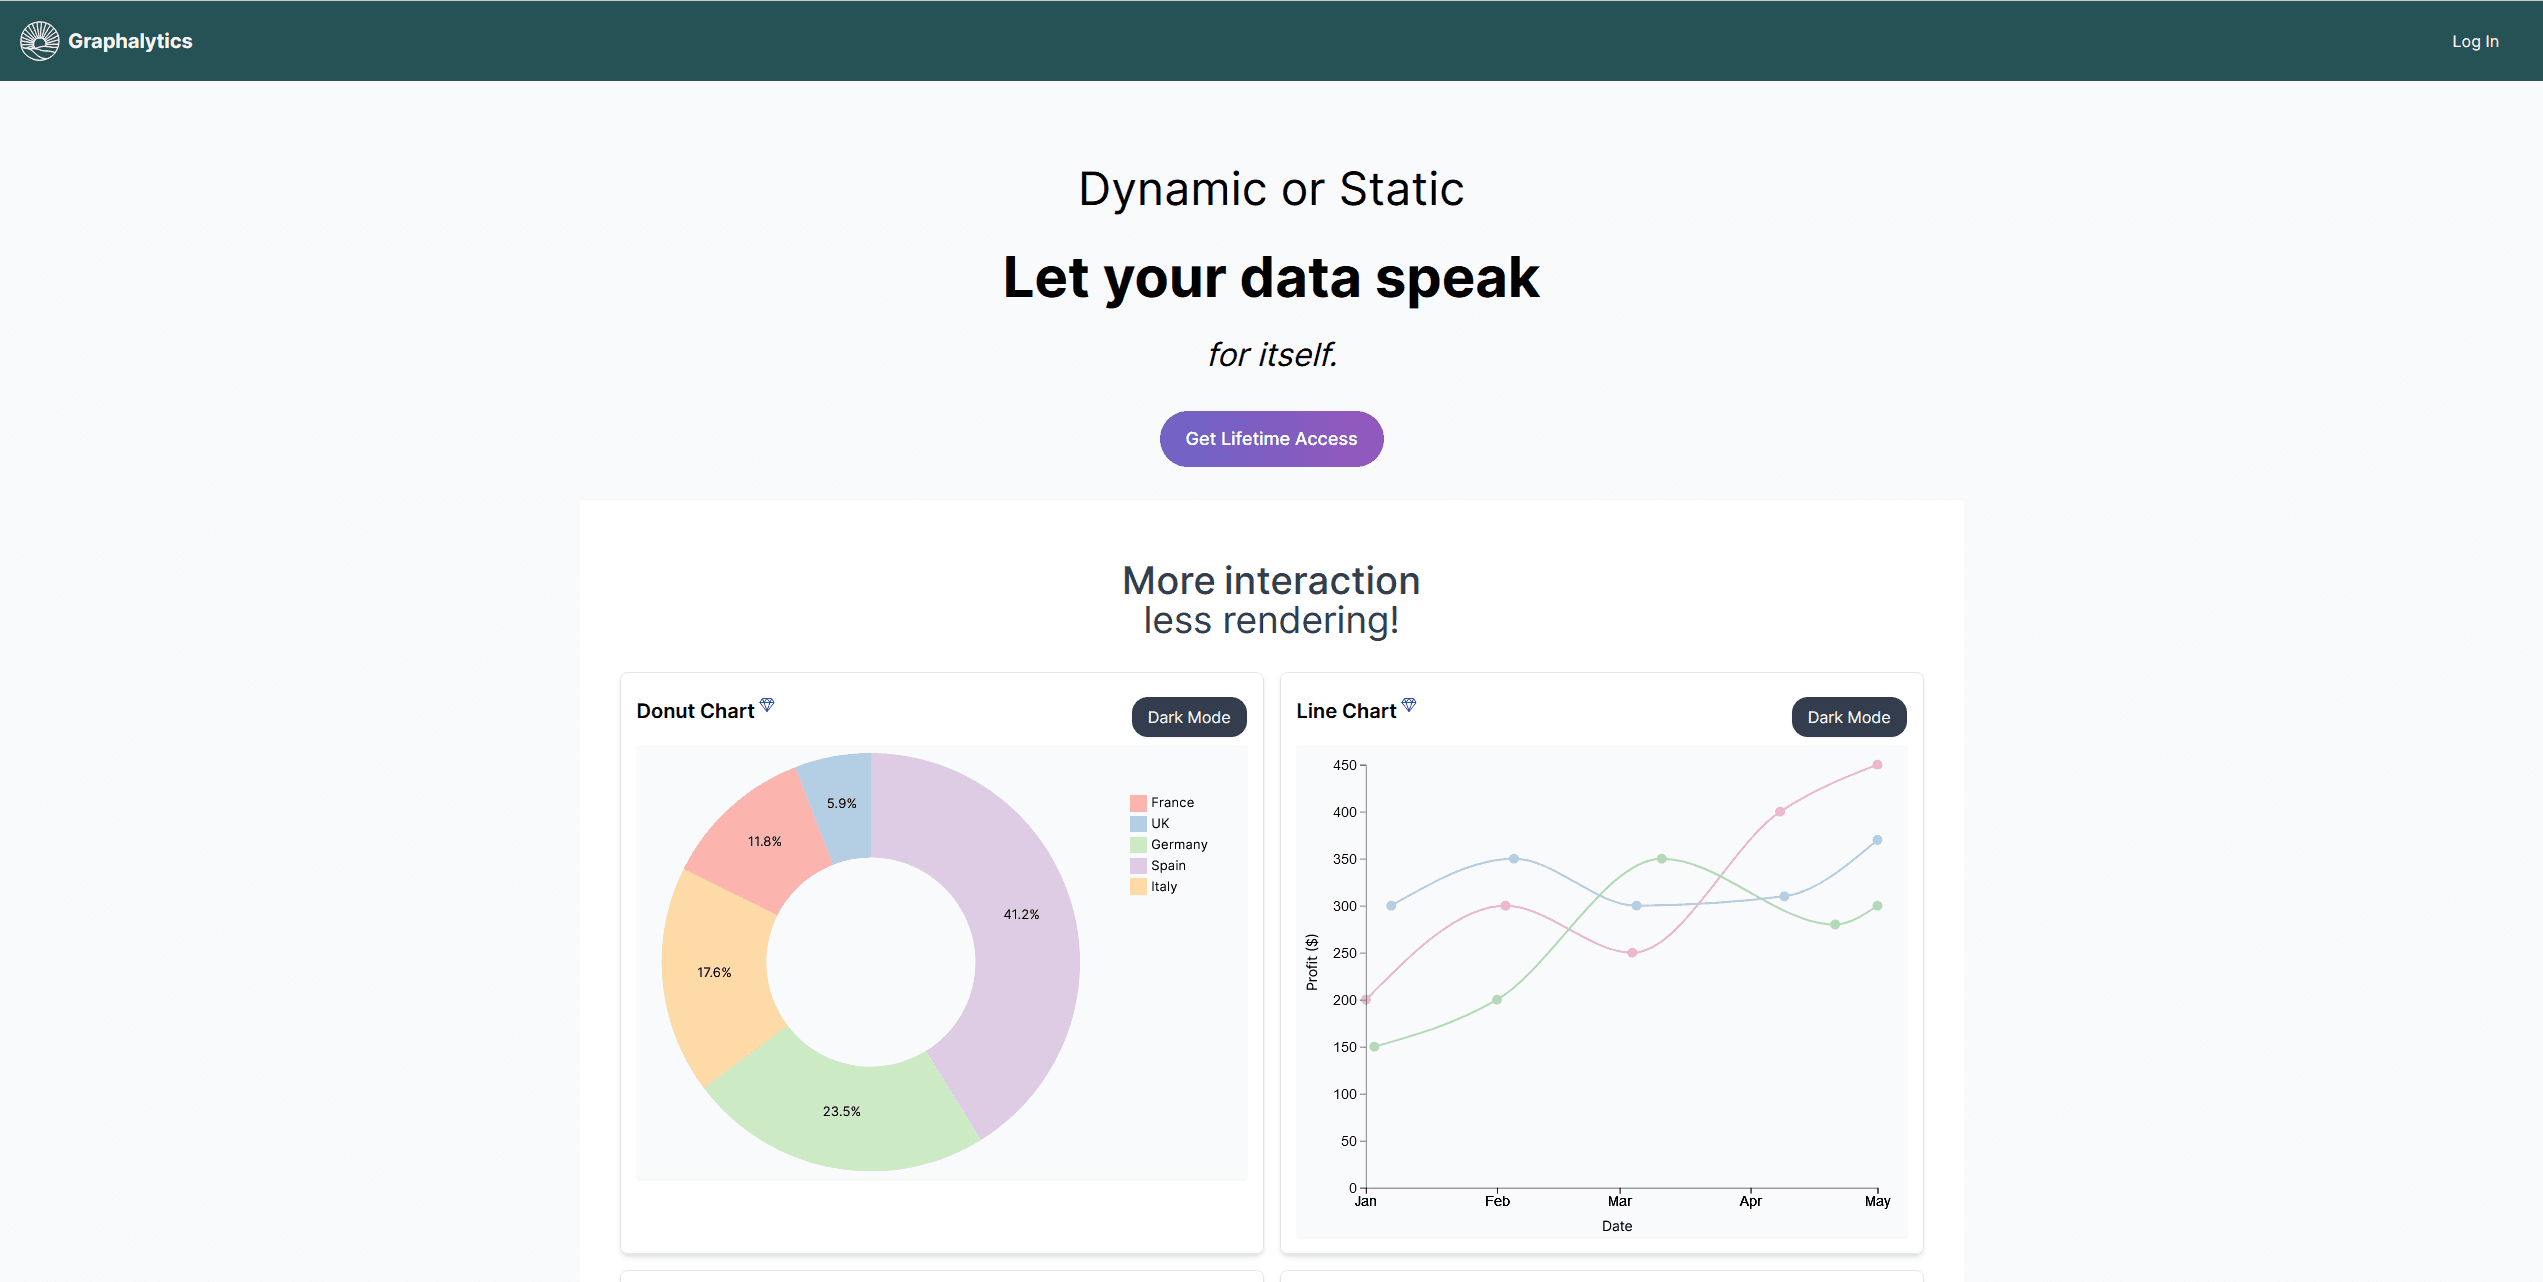This screenshot has width=2543, height=1282.
Task: Click the 'Mar' x-axis tick label
Action: pos(1619,1201)
